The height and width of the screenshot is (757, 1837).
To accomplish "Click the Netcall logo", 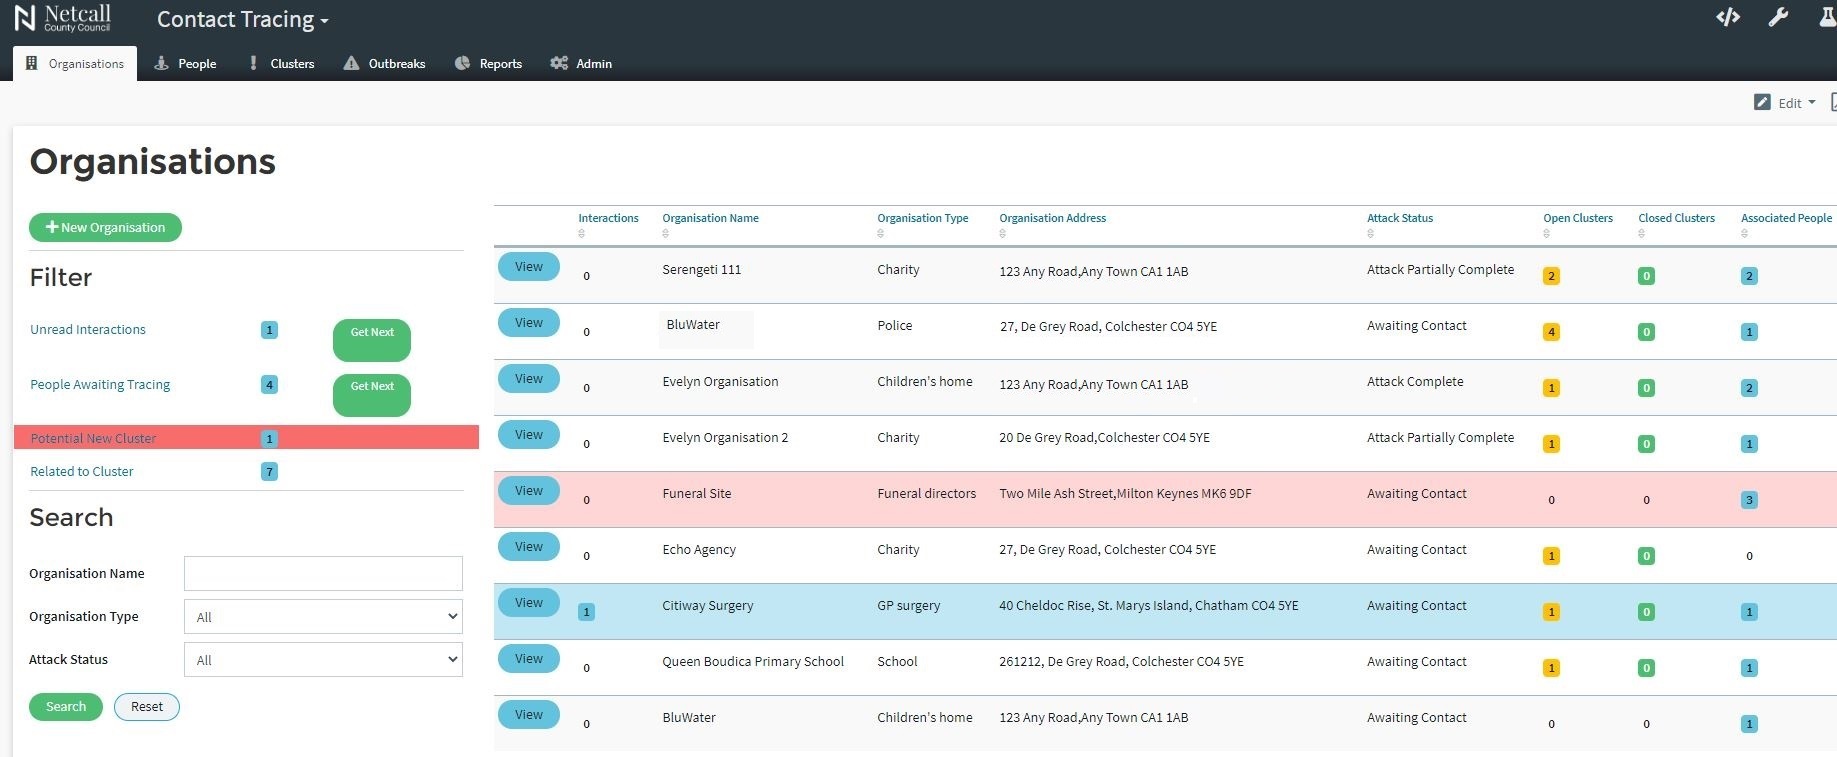I will (x=62, y=18).
